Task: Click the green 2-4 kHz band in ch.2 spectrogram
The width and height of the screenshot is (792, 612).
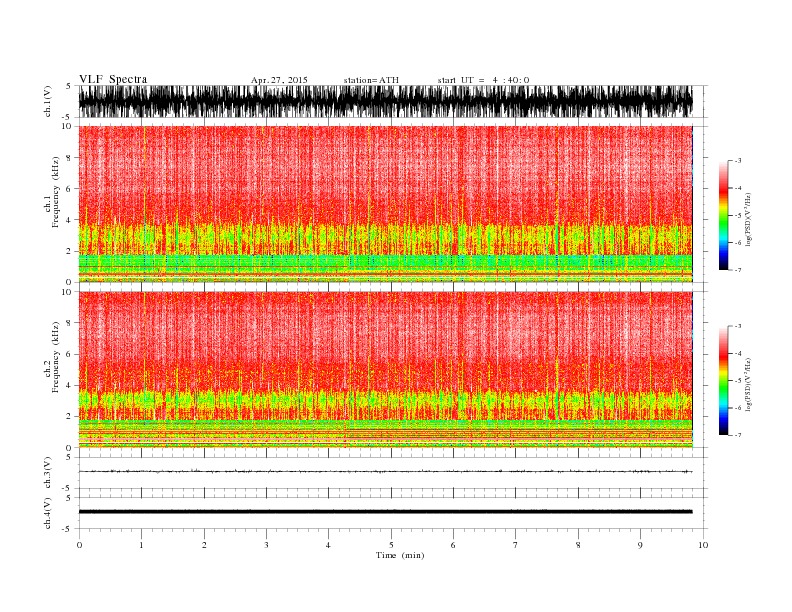Action: click(385, 402)
